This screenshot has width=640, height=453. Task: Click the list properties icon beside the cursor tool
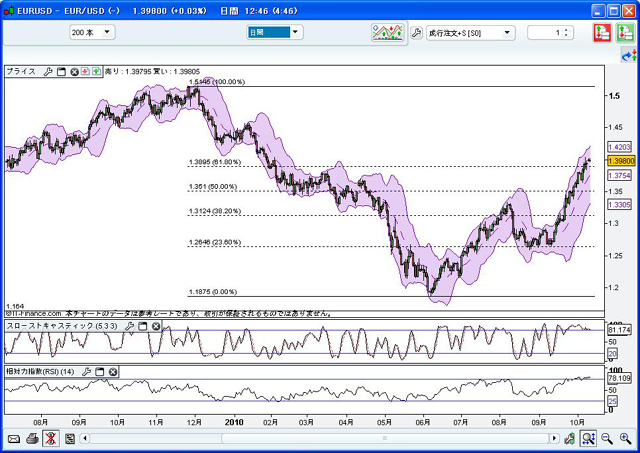tap(70, 439)
